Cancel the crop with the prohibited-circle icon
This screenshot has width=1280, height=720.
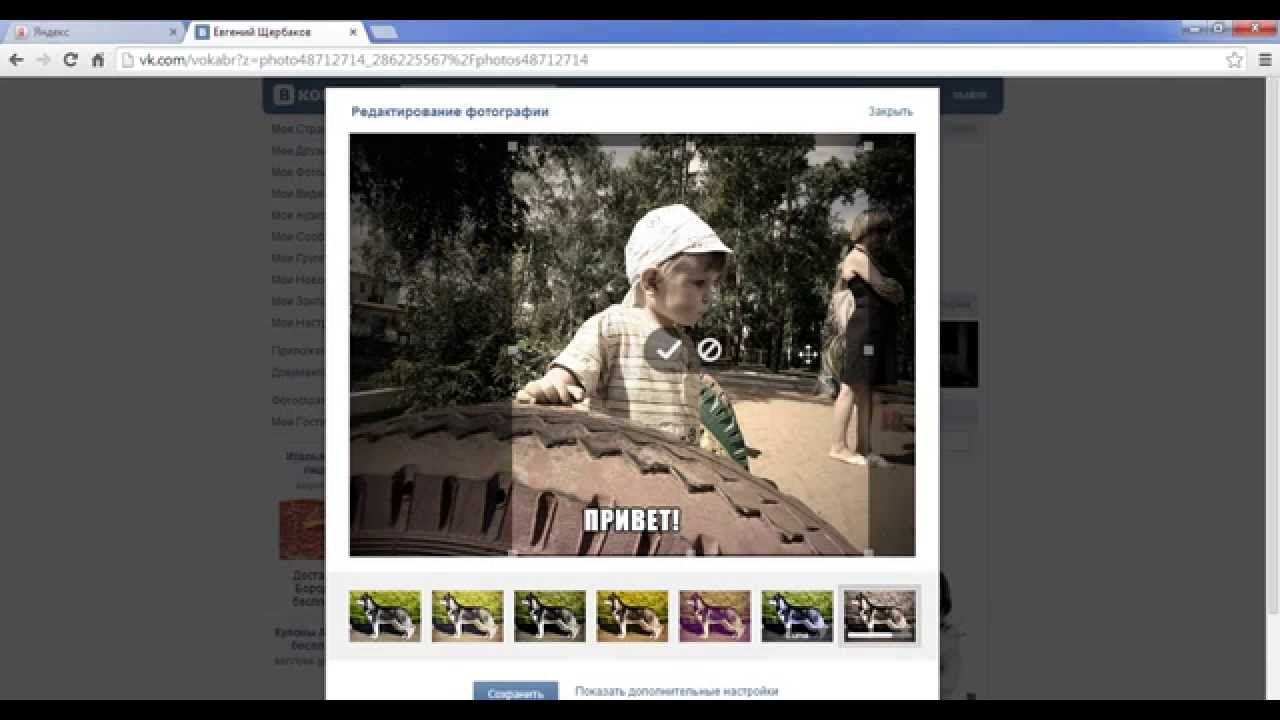tap(709, 349)
